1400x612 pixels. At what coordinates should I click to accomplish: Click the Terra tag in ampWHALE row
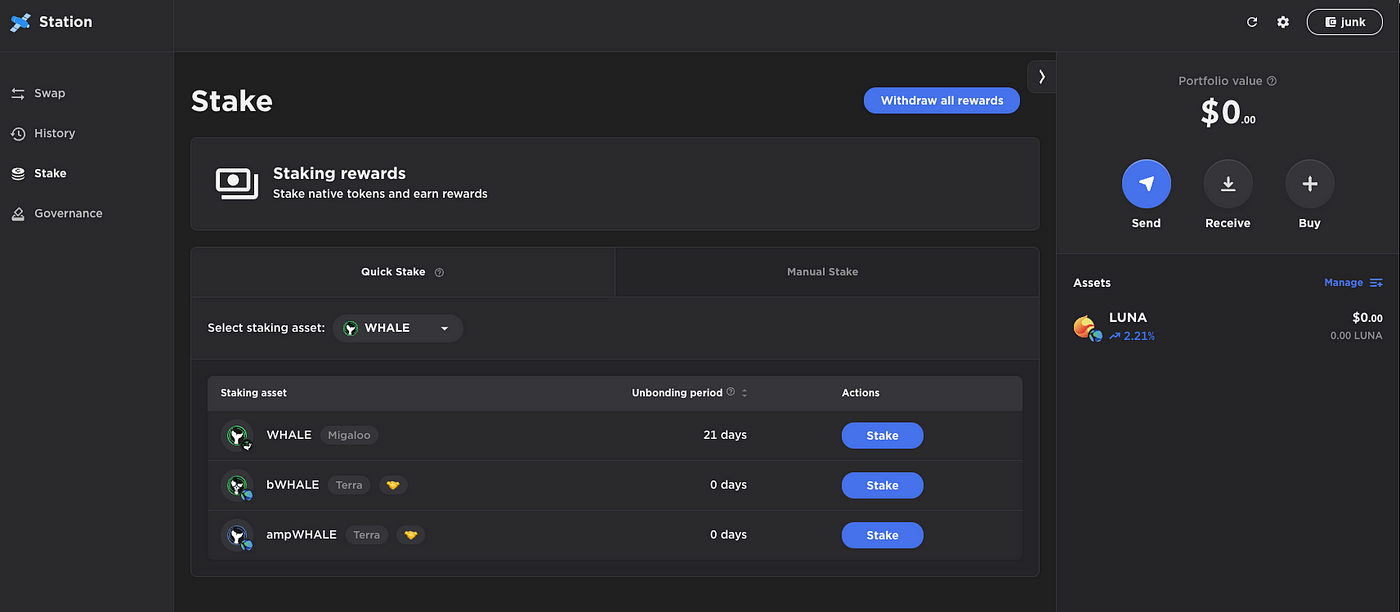click(367, 535)
